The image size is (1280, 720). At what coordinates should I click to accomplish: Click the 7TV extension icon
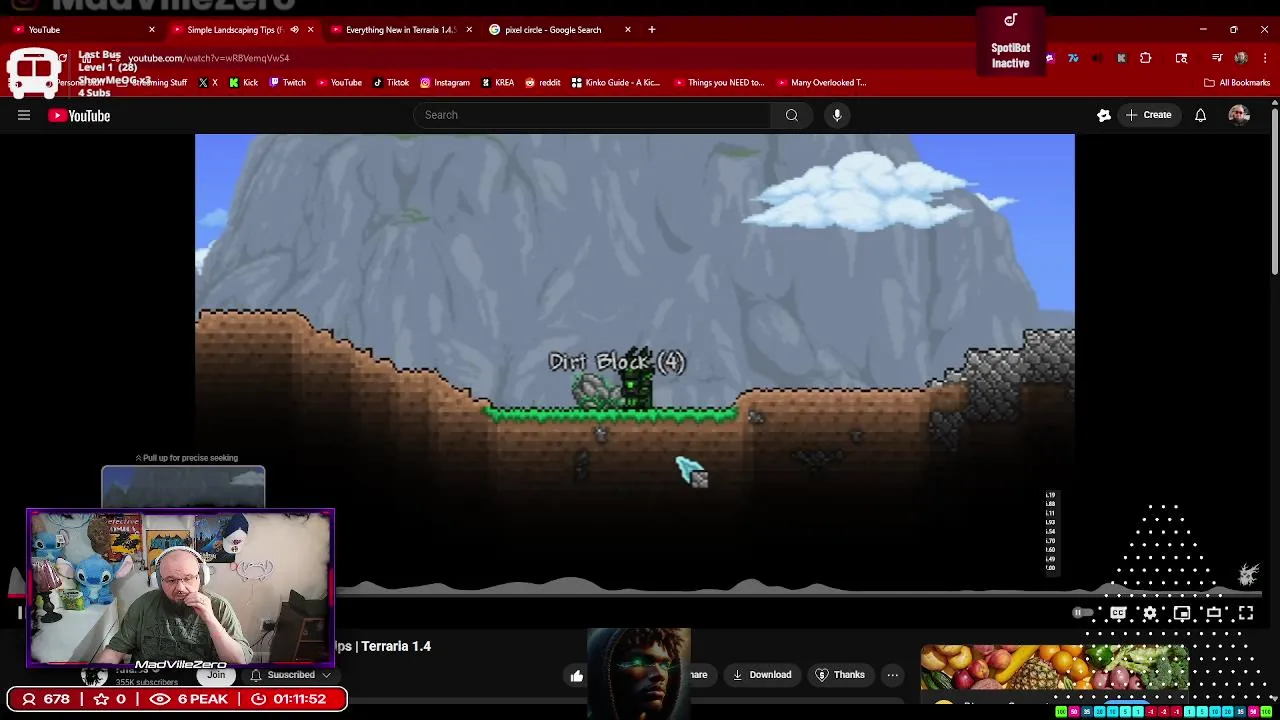tap(1073, 58)
